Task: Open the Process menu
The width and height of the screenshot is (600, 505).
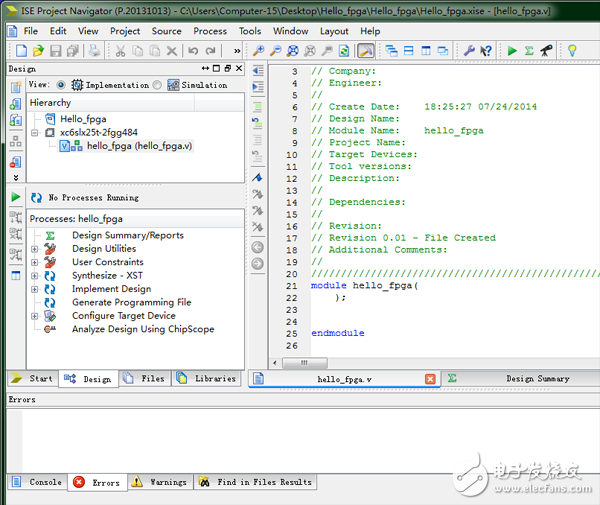Action: point(210,31)
